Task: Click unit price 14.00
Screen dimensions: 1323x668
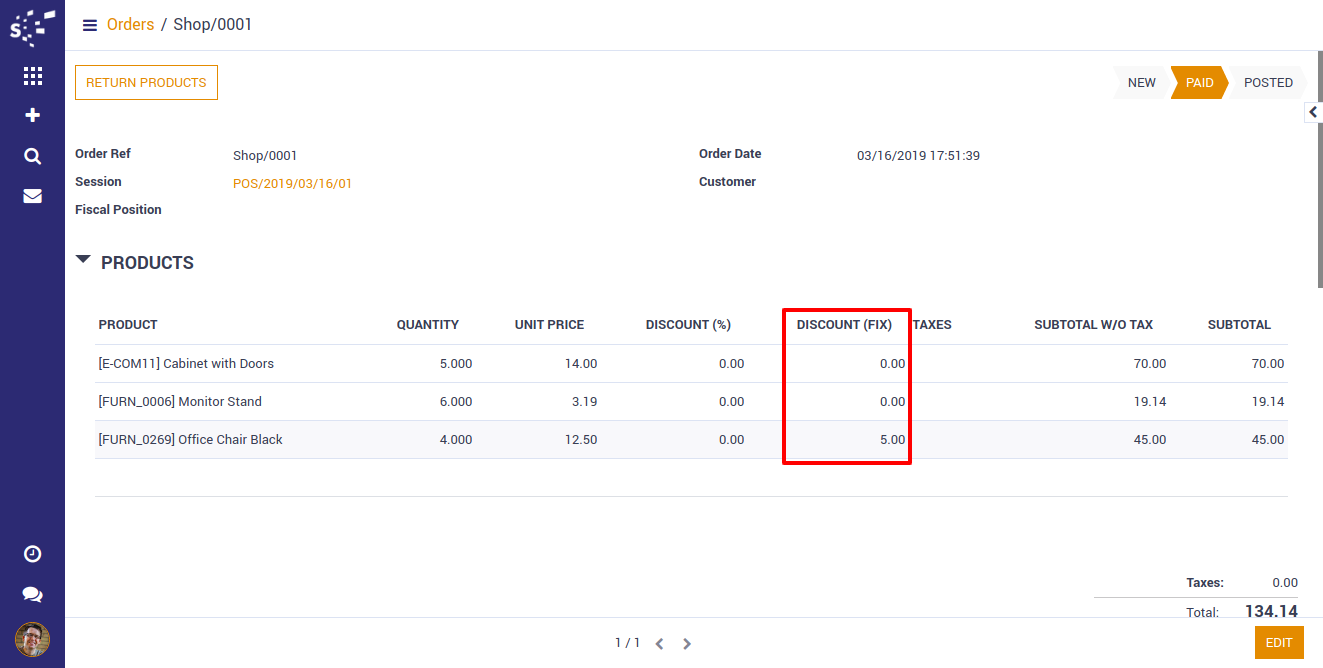Action: pos(581,364)
